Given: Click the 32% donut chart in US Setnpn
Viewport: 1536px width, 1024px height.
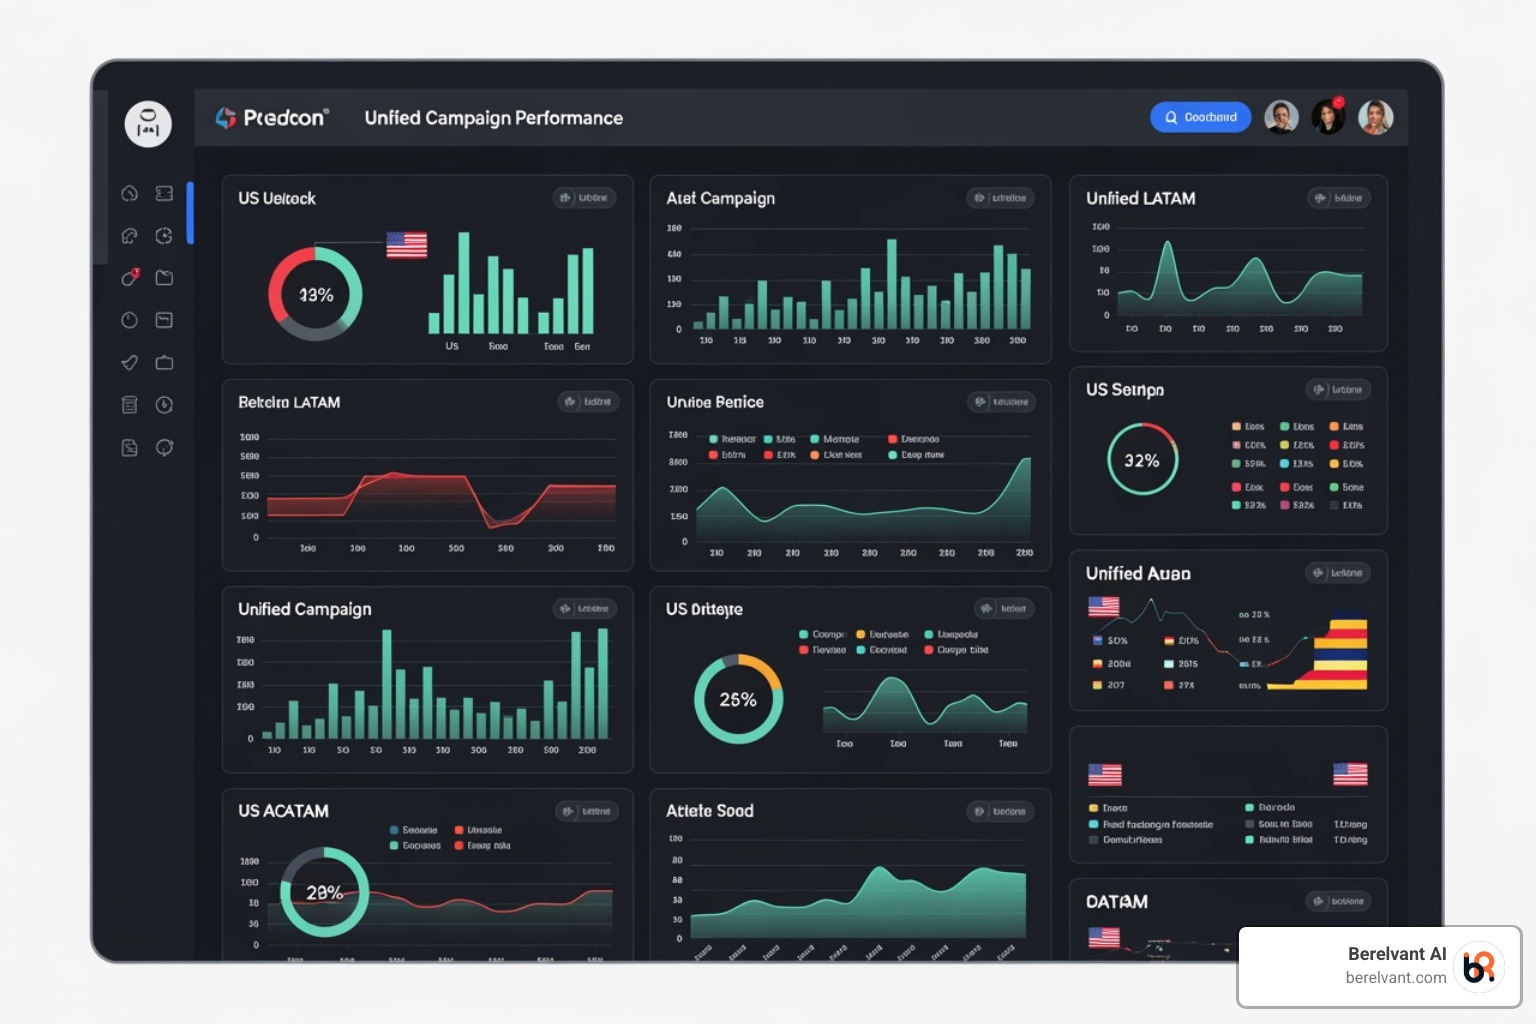Looking at the screenshot, I should 1143,460.
